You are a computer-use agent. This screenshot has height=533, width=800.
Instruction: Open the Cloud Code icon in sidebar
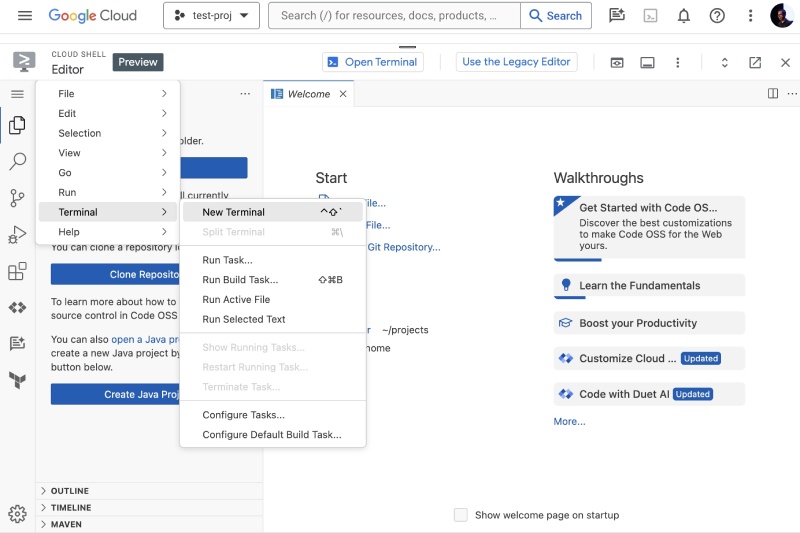pos(17,307)
